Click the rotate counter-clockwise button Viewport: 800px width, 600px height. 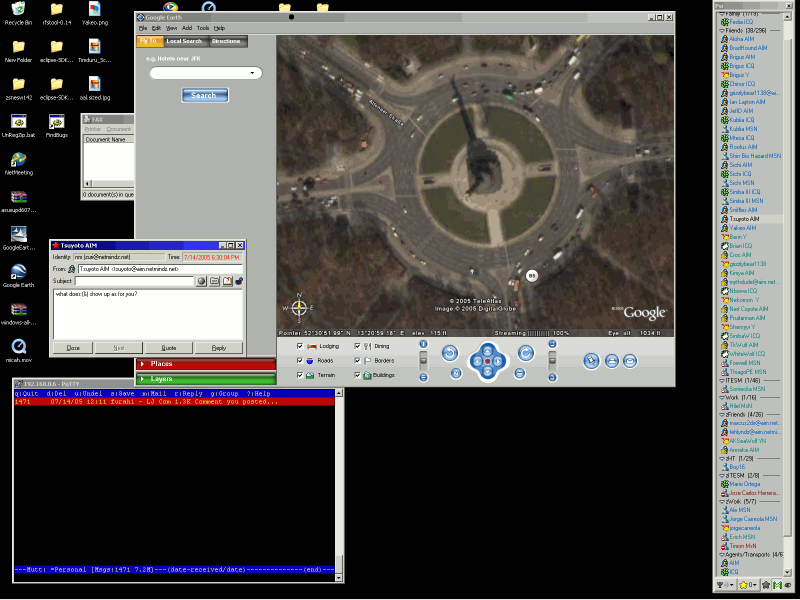coord(450,353)
